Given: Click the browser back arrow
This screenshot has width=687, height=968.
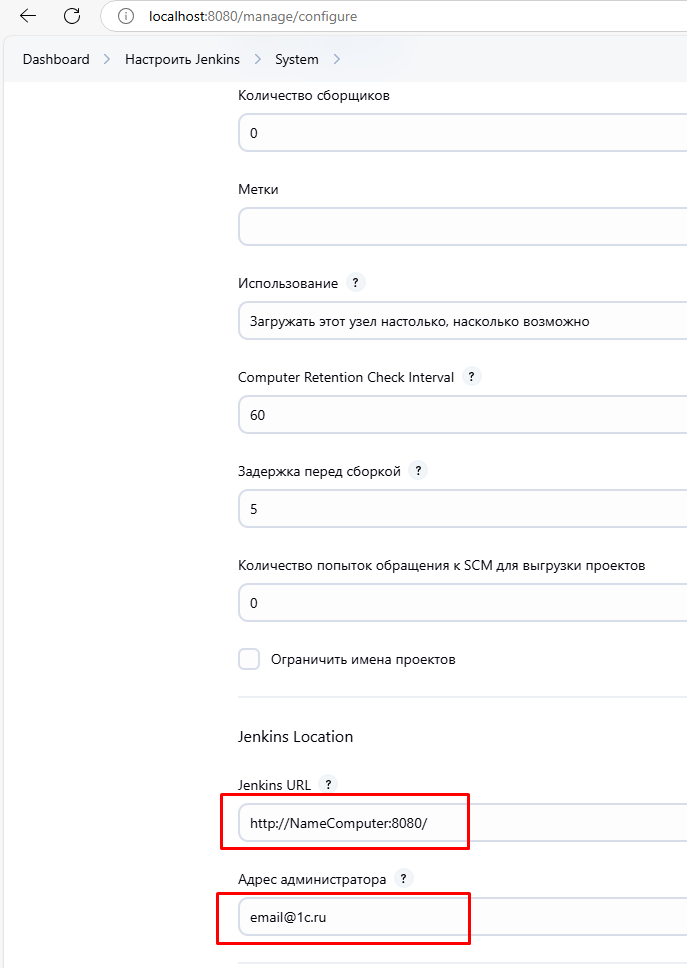Looking at the screenshot, I should (28, 16).
